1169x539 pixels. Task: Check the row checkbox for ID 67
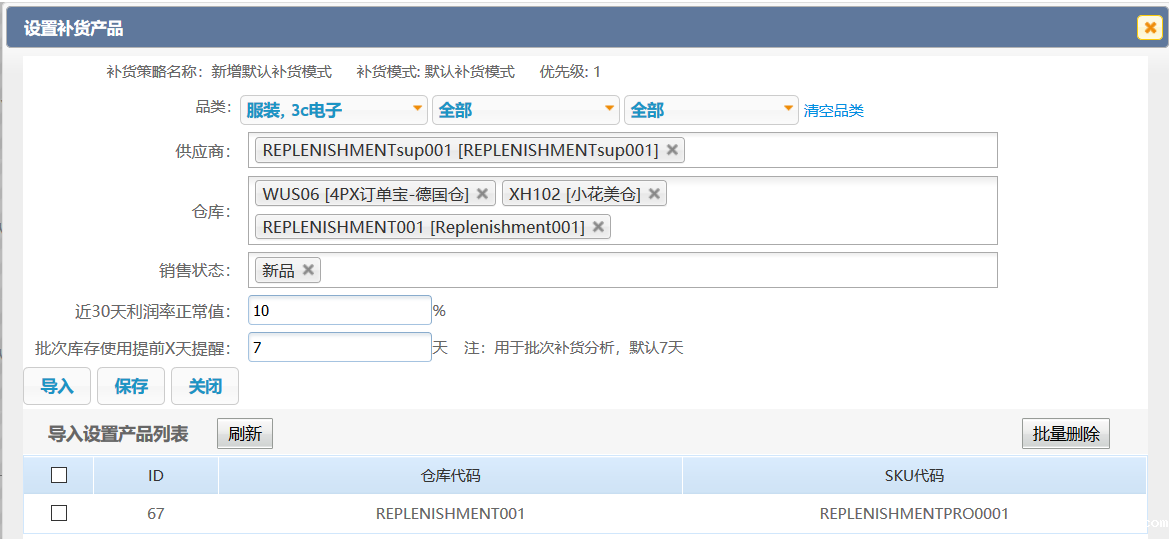point(59,513)
